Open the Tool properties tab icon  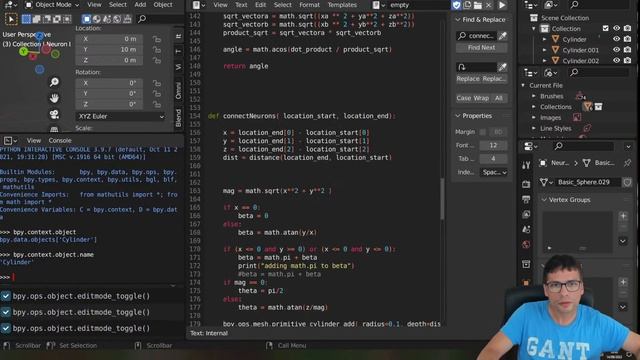(x=526, y=165)
